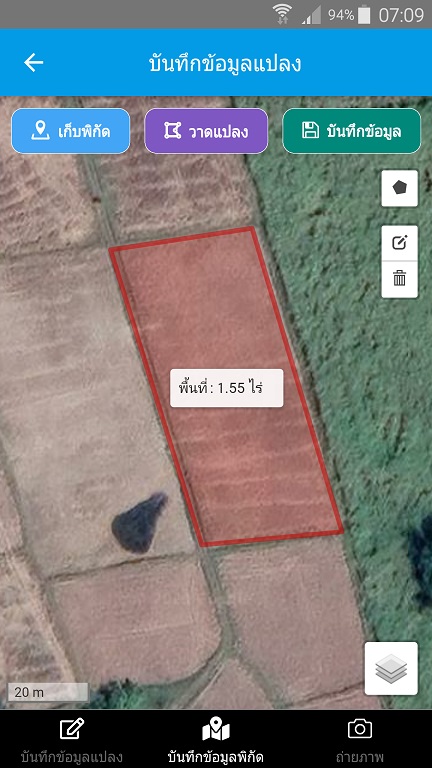Tap the camera icon for ถ่ายภาพ
The width and height of the screenshot is (432, 768).
point(360,729)
